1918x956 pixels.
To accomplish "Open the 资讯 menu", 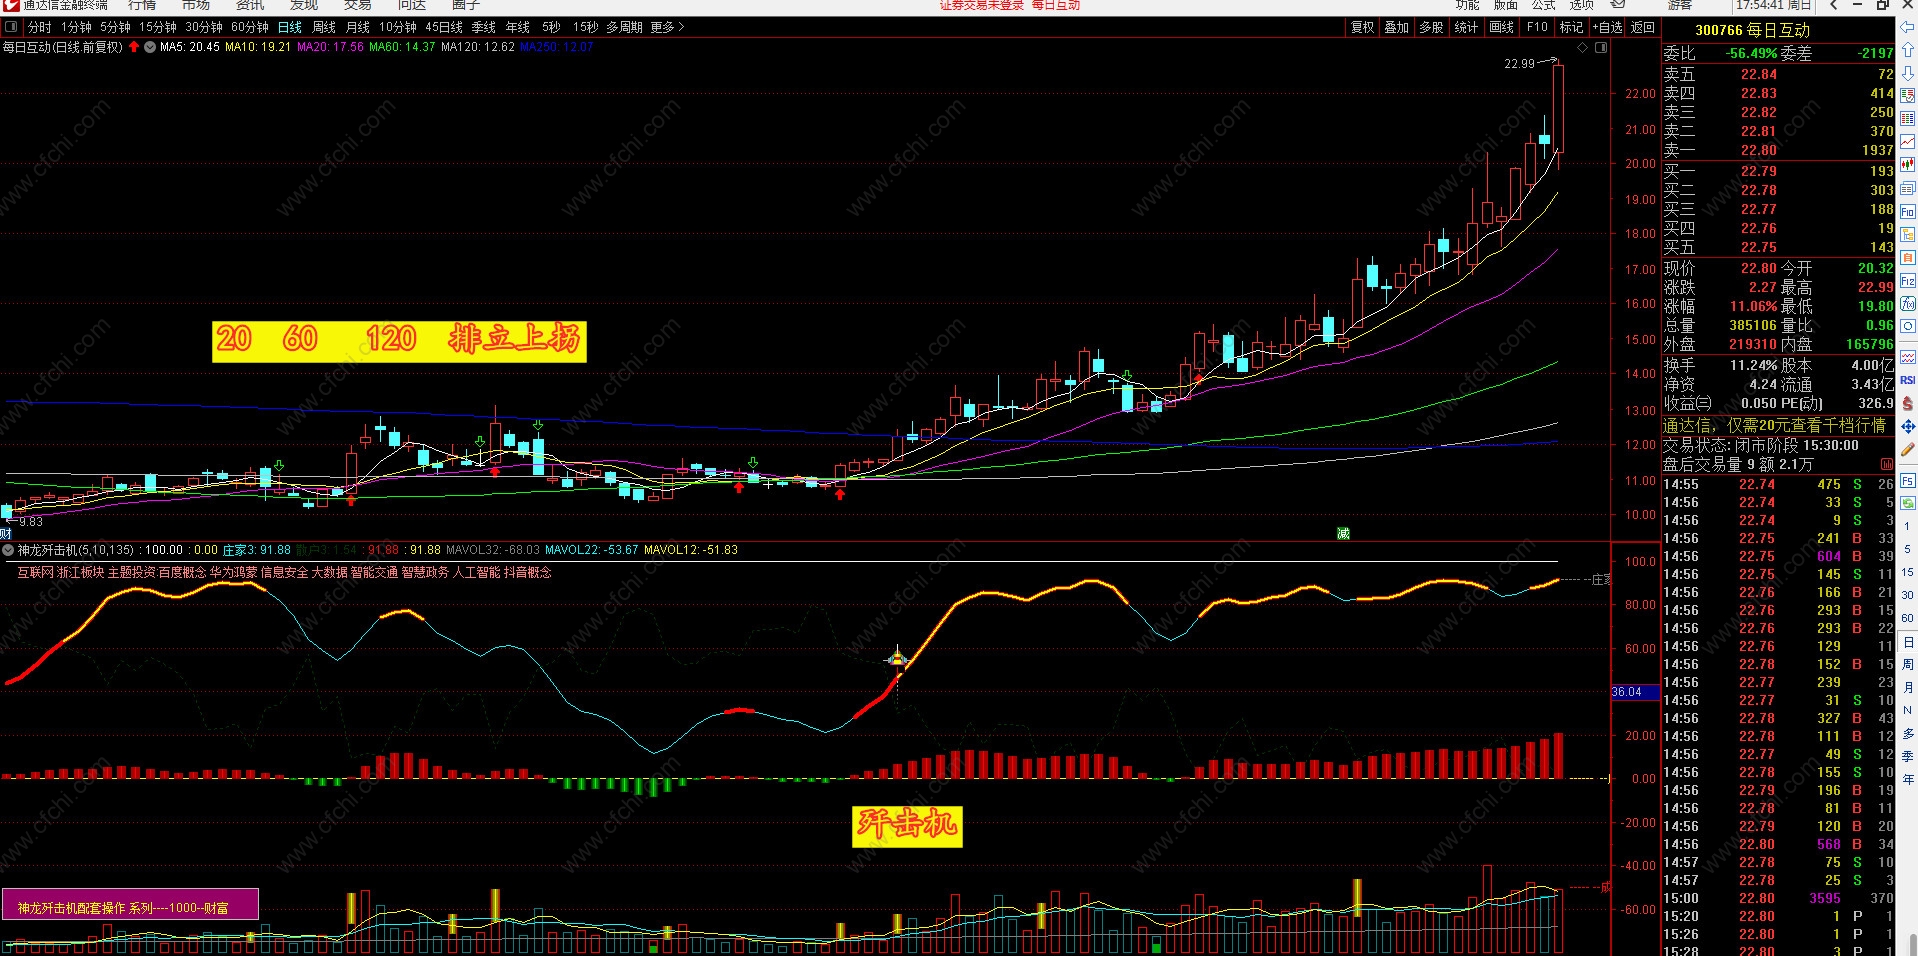I will point(250,5).
